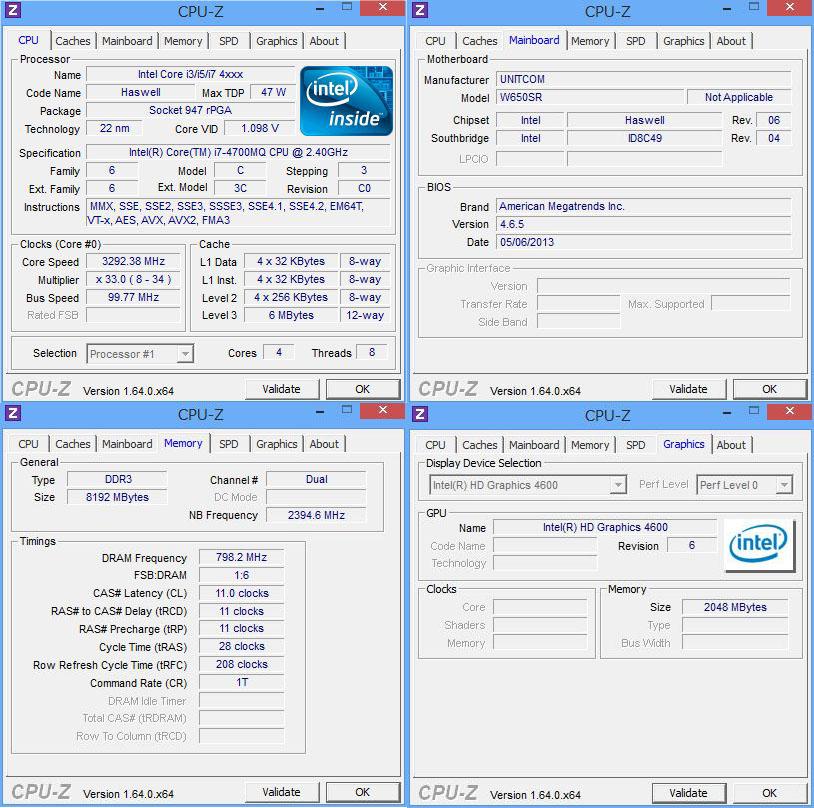Viewport: 814px width, 808px height.
Task: Open Graphics tab in CPU window
Action: coord(277,41)
